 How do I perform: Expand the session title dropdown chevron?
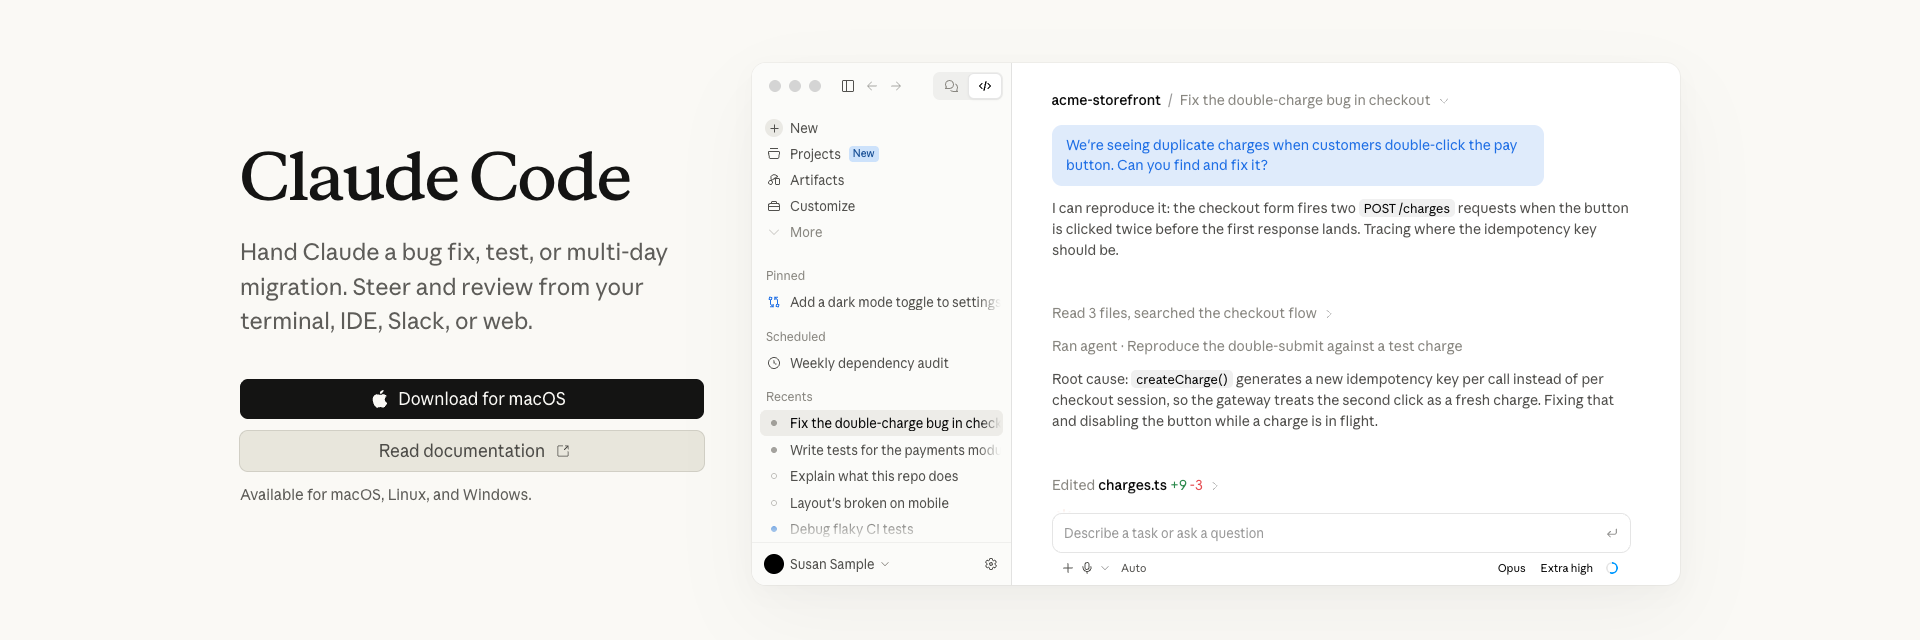1444,101
